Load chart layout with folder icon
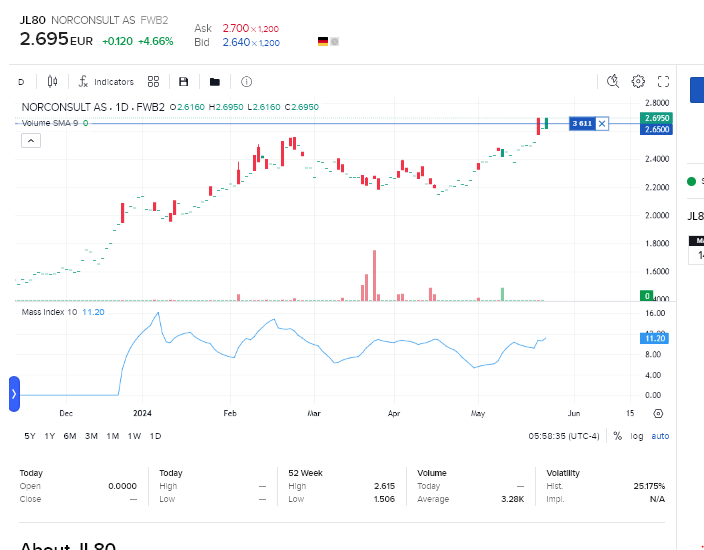The image size is (704, 550). coord(215,82)
